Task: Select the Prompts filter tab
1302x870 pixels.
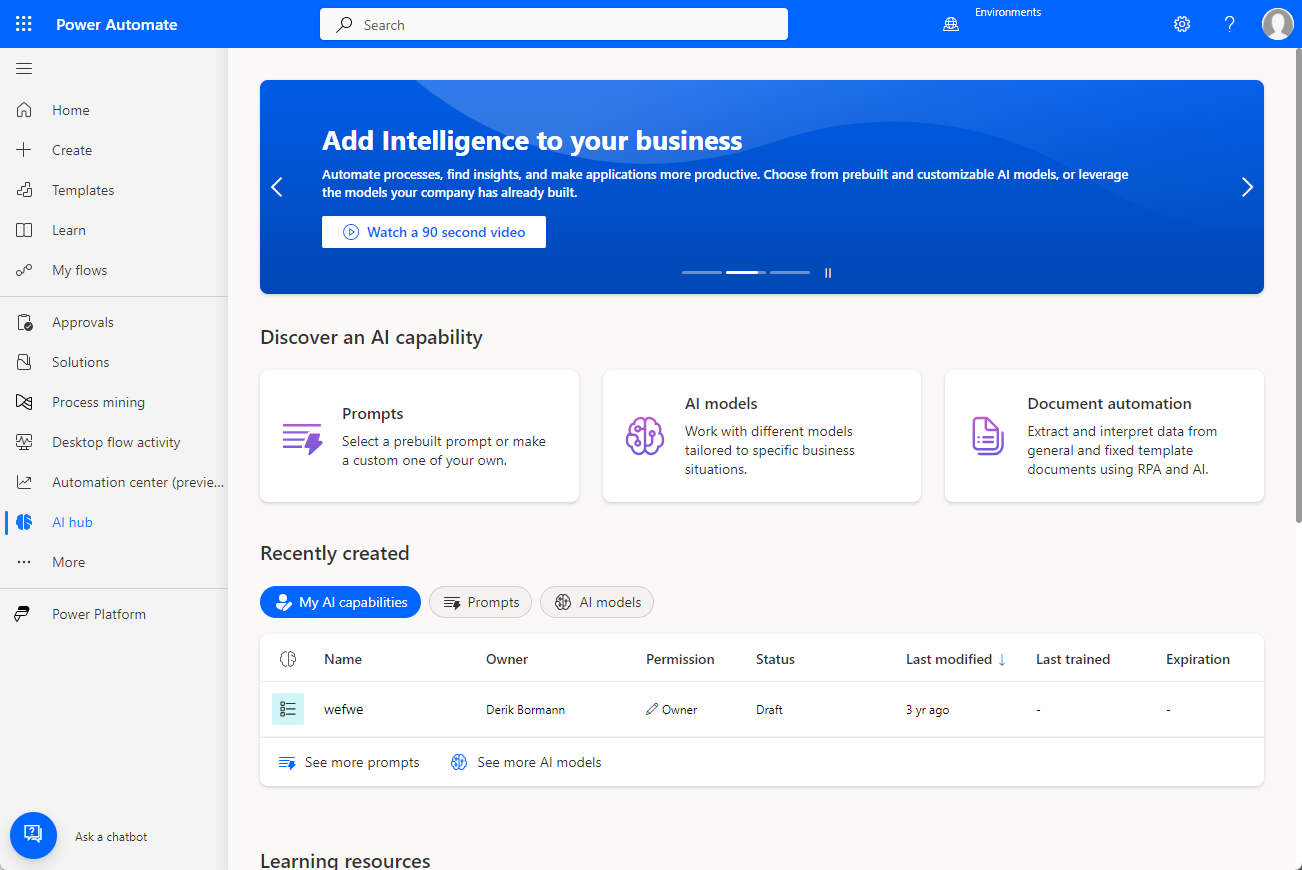Action: pyautogui.click(x=480, y=602)
